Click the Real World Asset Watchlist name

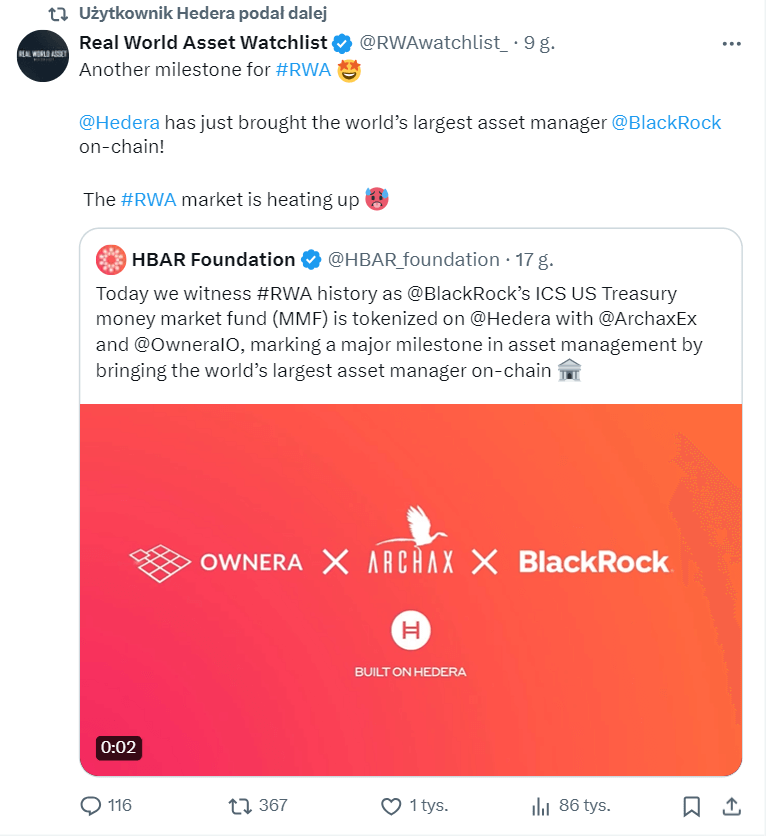[203, 43]
